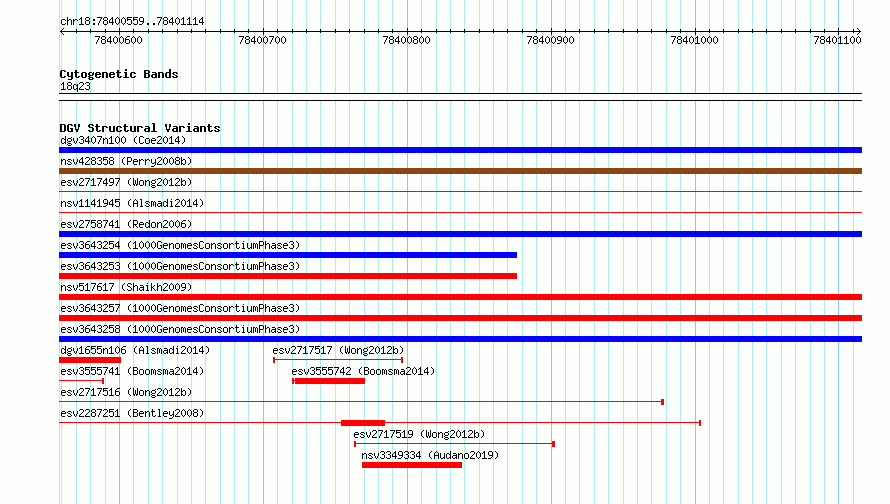Open esv2717519 (Wong2012b) variant label
Screen dimensions: 890x504
click(419, 434)
